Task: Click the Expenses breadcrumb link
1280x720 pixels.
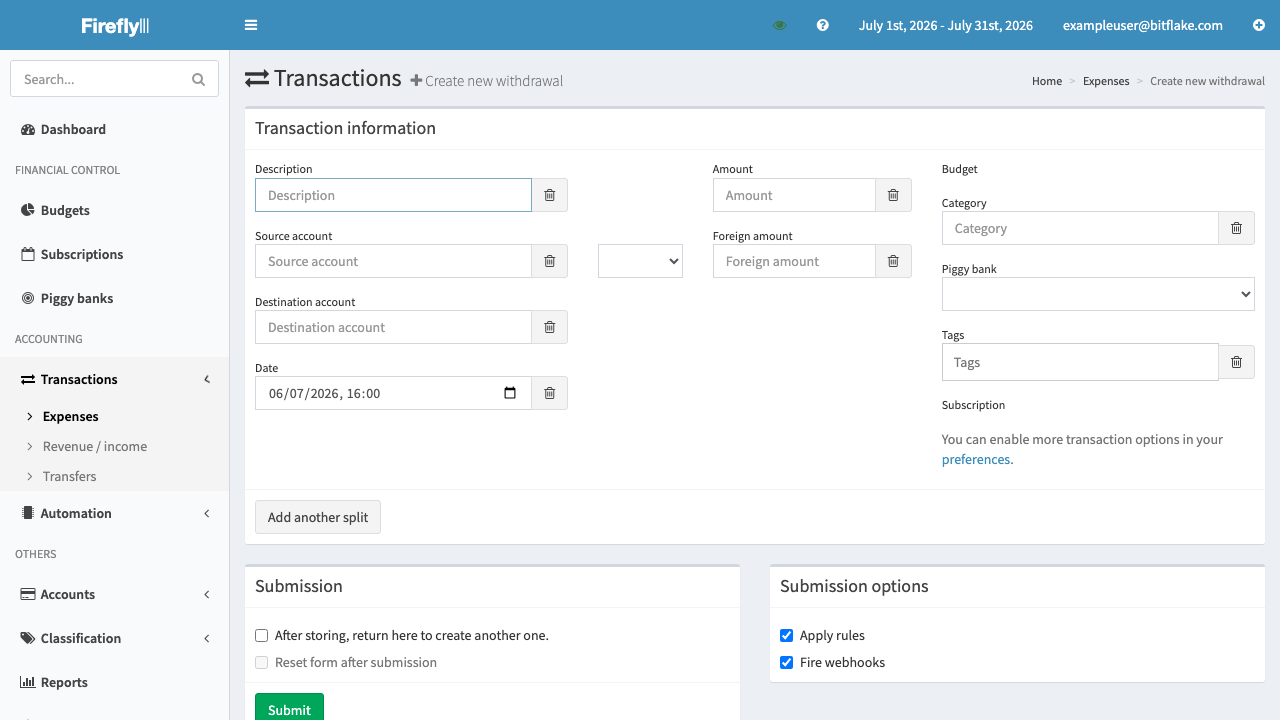Action: [1106, 81]
